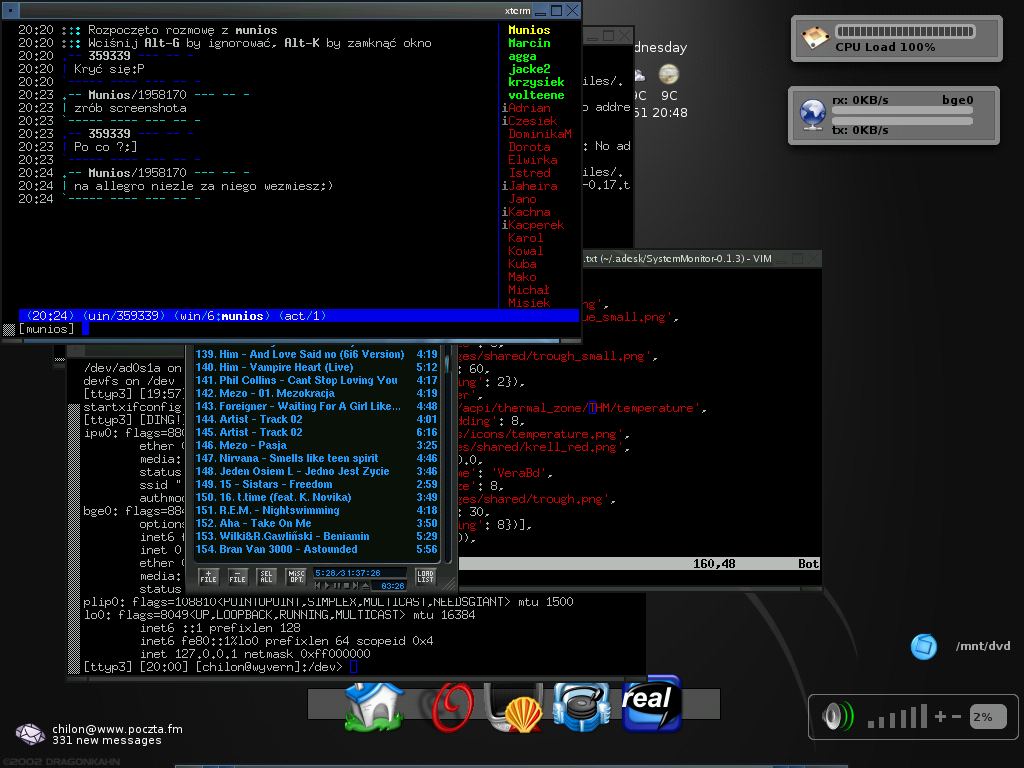Image resolution: width=1024 pixels, height=768 pixels.
Task: Click the network globe icon in bge0 widget
Action: coord(811,115)
